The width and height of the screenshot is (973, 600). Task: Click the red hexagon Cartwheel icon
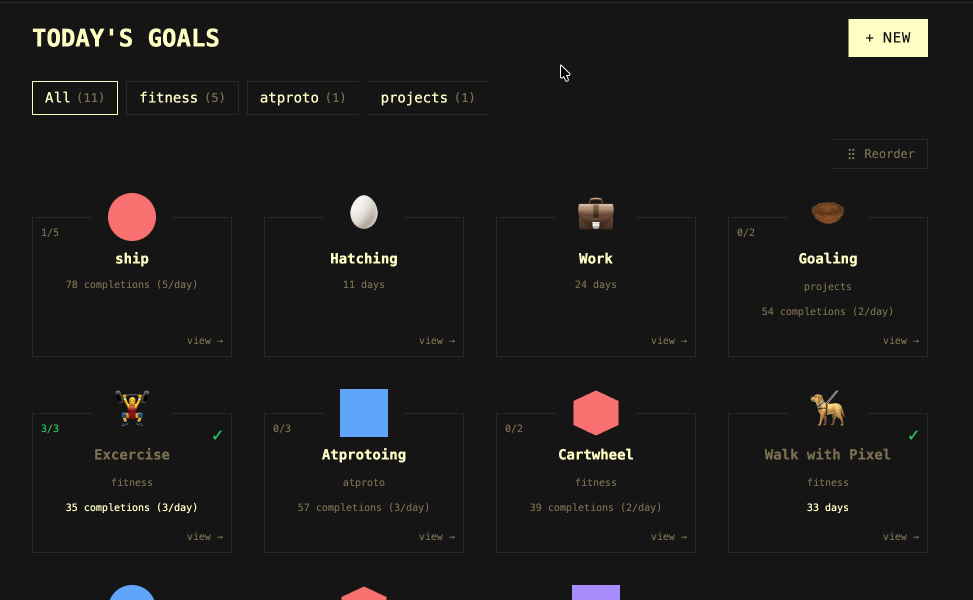[x=596, y=413]
